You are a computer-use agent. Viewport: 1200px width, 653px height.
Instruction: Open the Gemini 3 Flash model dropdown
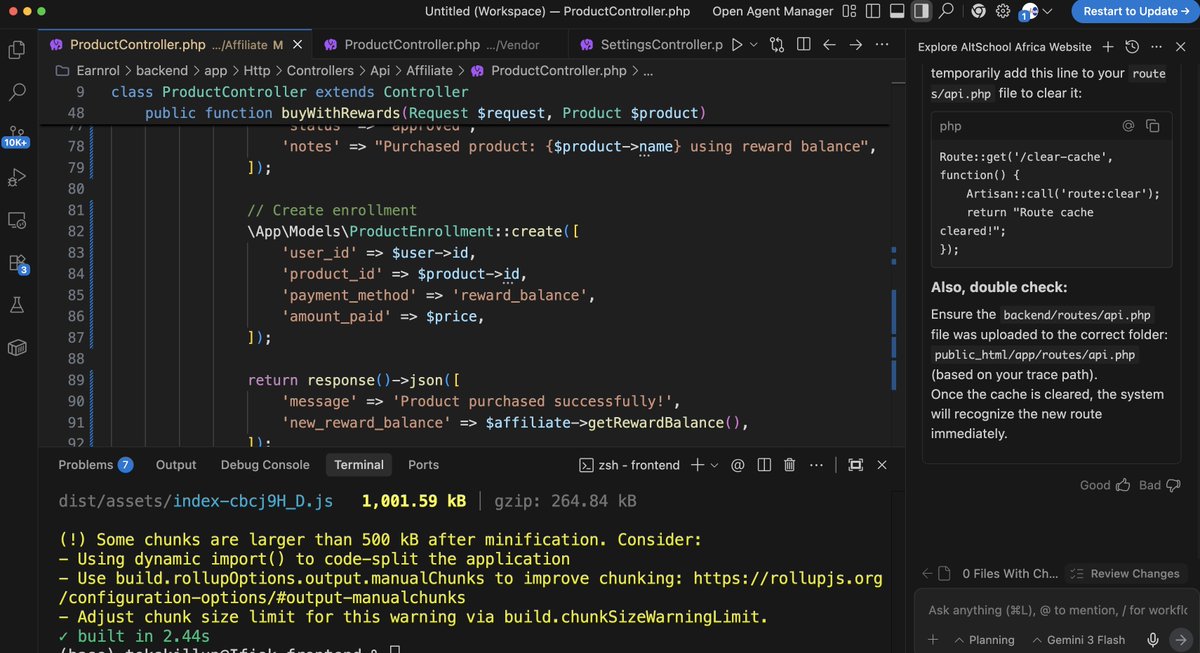[x=1077, y=640]
